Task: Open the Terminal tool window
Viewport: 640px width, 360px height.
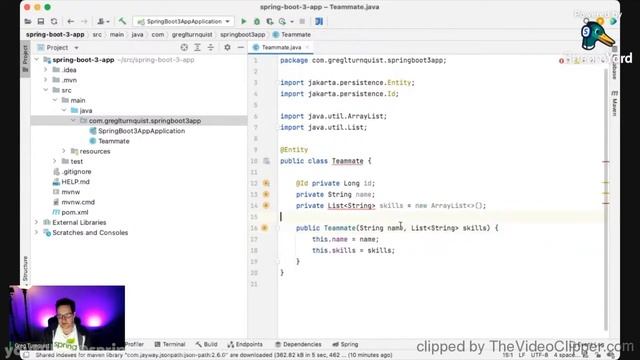Action: coord(170,344)
